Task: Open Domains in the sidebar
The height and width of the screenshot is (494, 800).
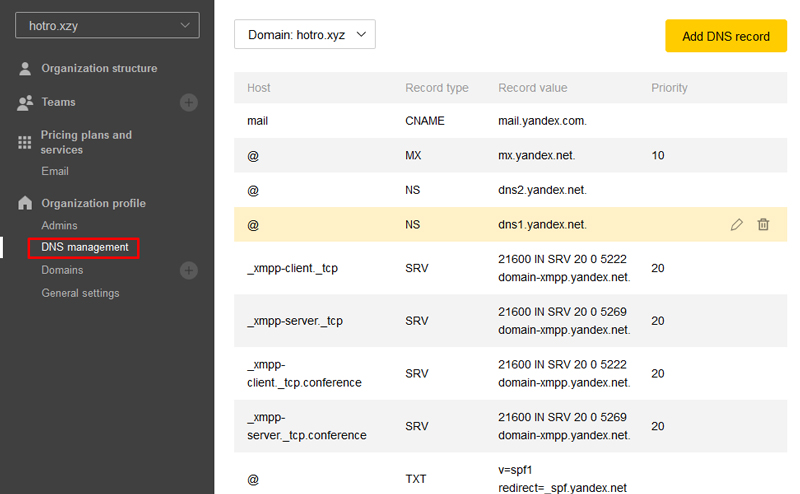Action: [62, 270]
